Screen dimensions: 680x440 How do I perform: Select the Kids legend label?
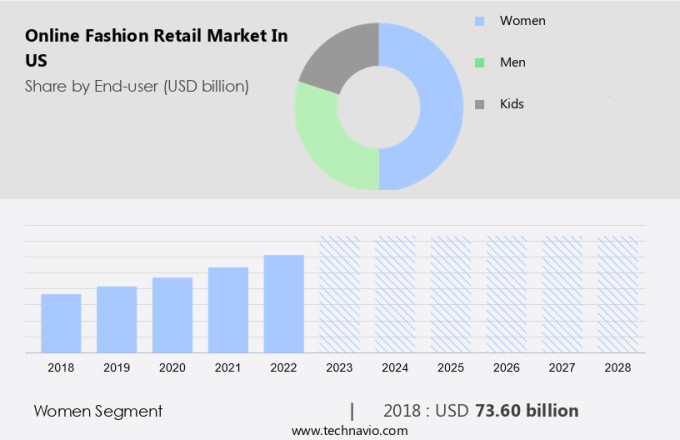tap(512, 104)
